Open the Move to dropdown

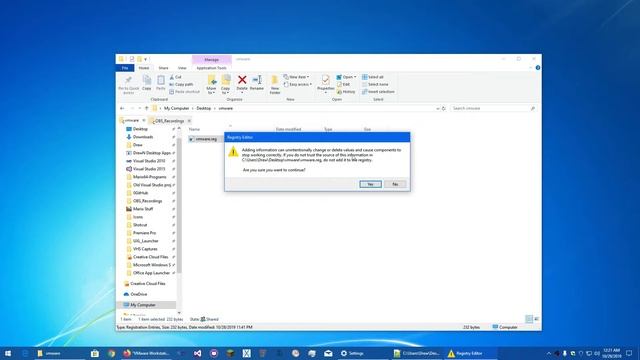211,84
